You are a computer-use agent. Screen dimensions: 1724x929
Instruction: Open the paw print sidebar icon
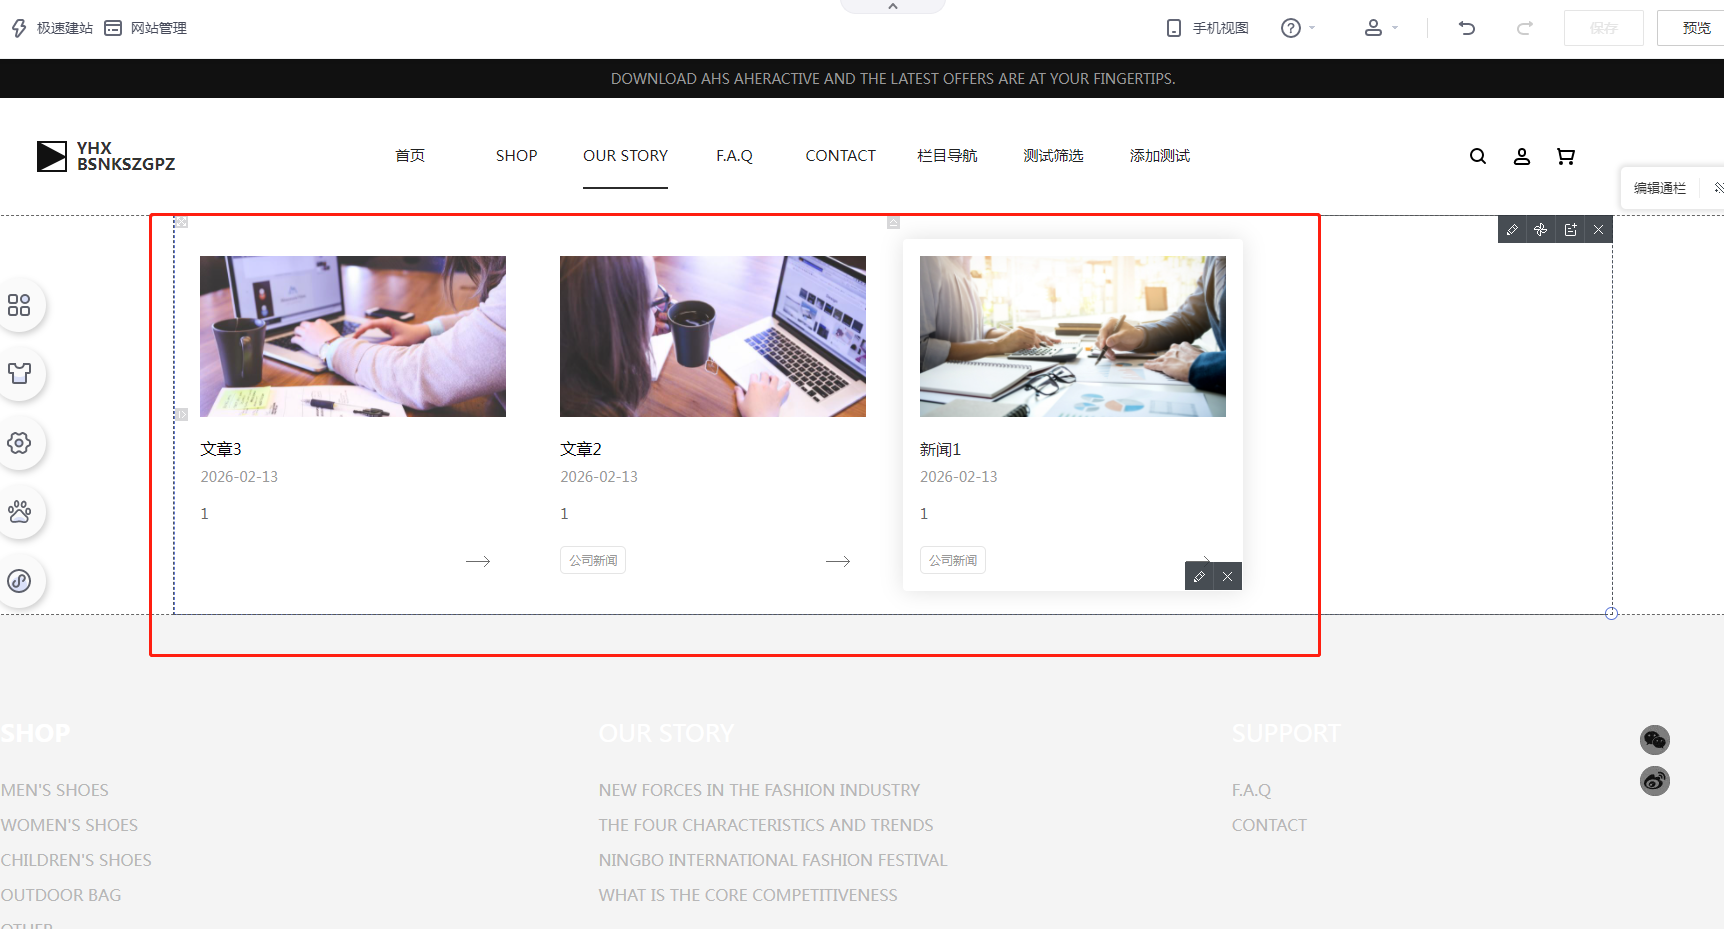click(19, 512)
